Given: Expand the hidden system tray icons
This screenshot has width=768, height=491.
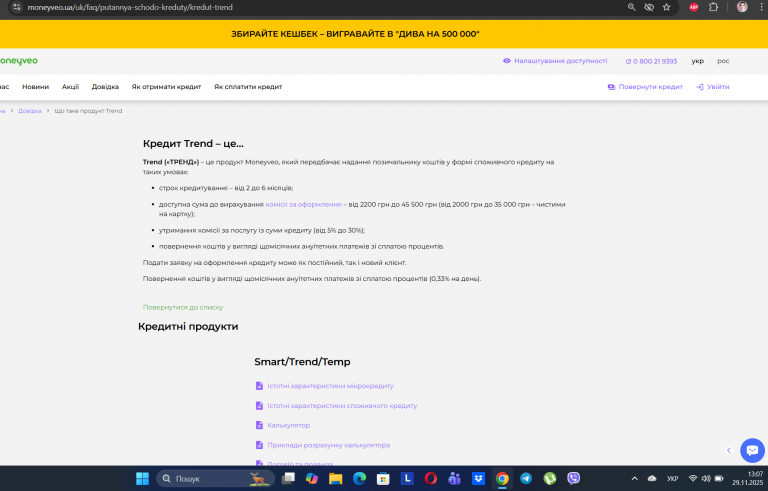Looking at the screenshot, I should point(635,479).
